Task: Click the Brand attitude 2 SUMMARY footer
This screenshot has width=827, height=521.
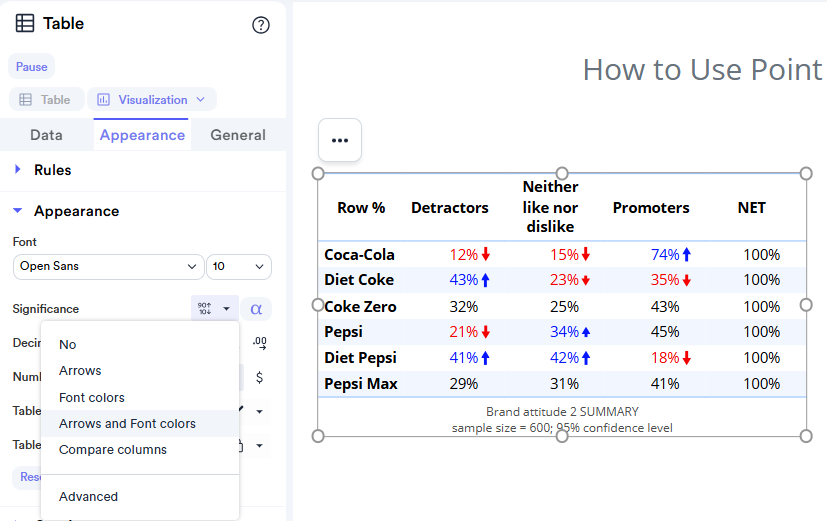Action: tap(562, 412)
